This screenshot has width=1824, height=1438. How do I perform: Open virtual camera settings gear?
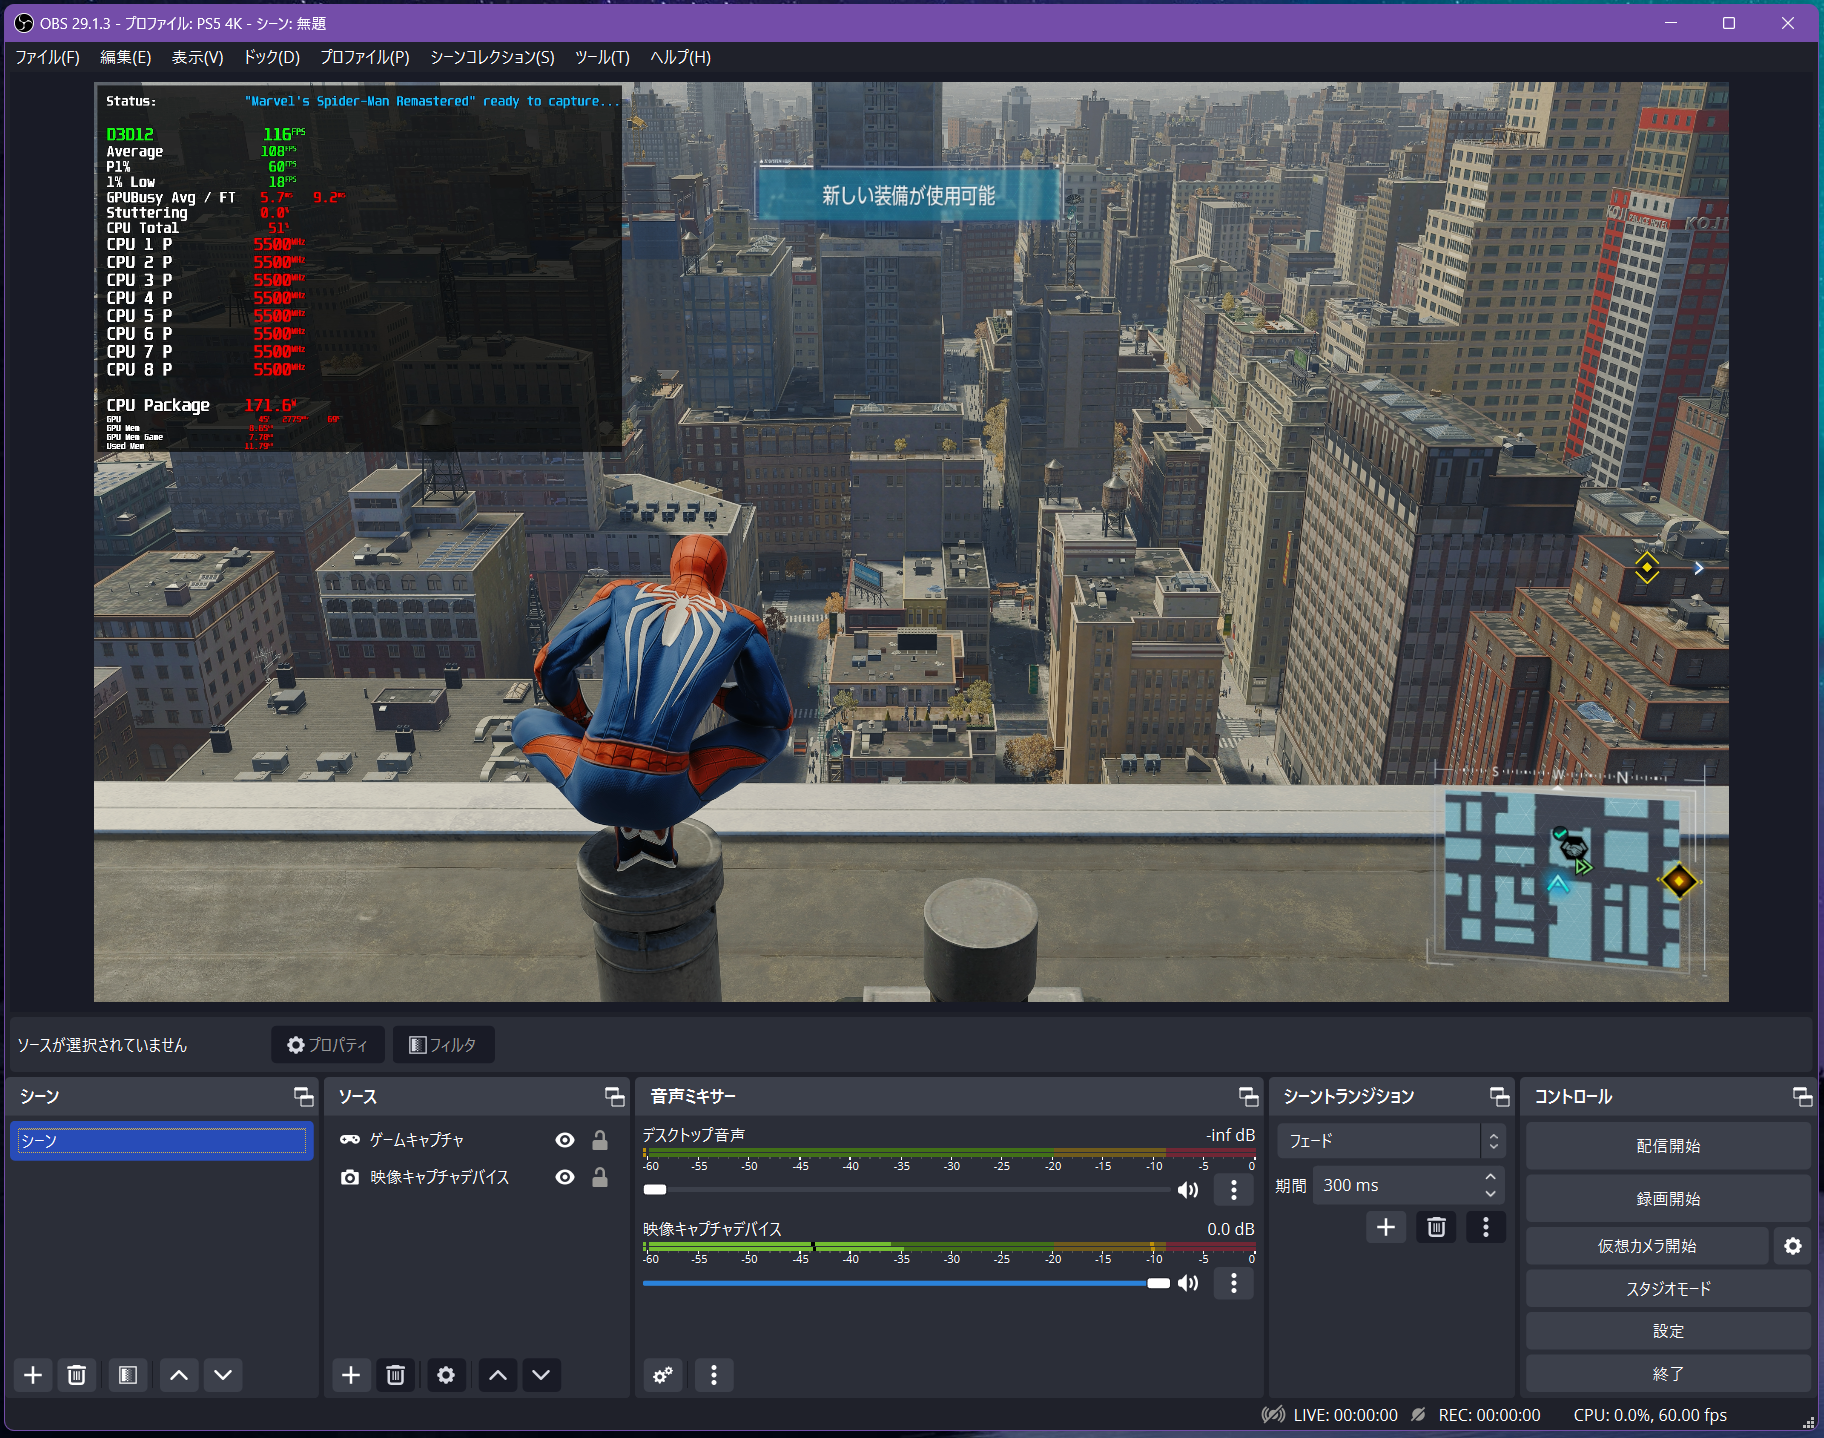[1792, 1246]
